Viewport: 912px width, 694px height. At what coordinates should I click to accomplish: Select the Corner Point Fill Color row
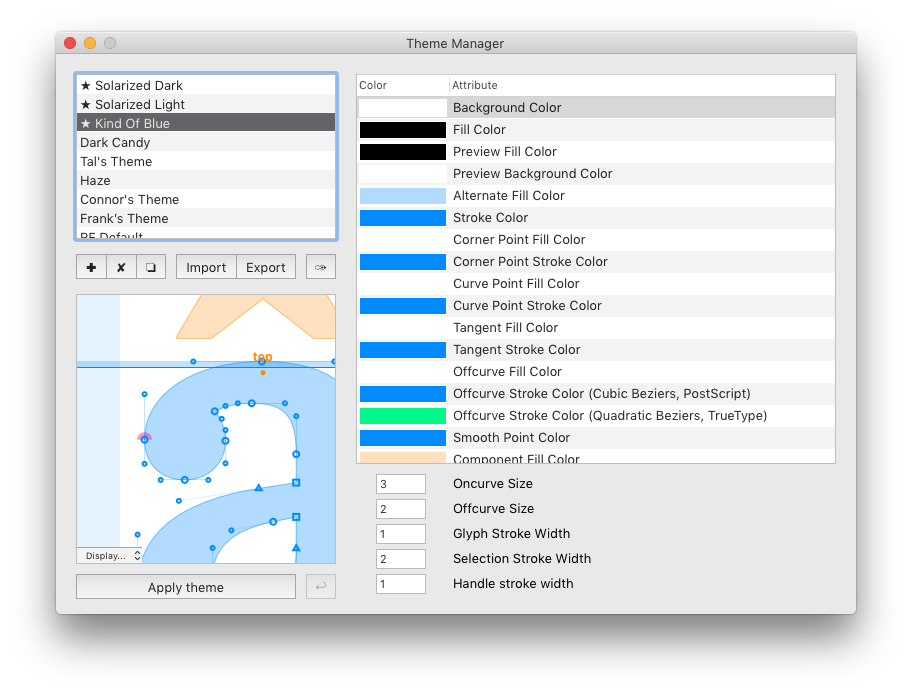point(596,240)
